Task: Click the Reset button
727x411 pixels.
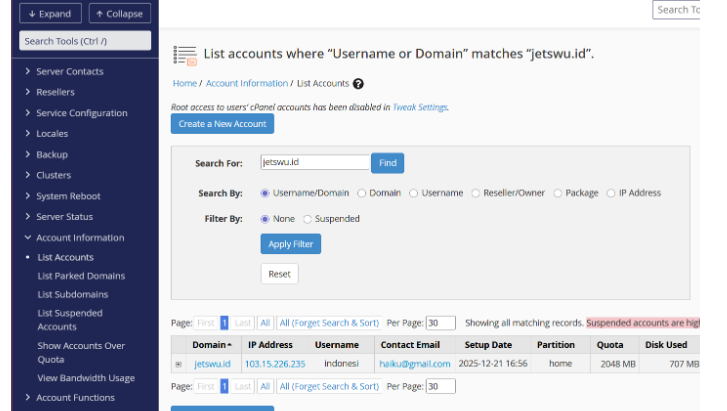Action: coord(280,274)
